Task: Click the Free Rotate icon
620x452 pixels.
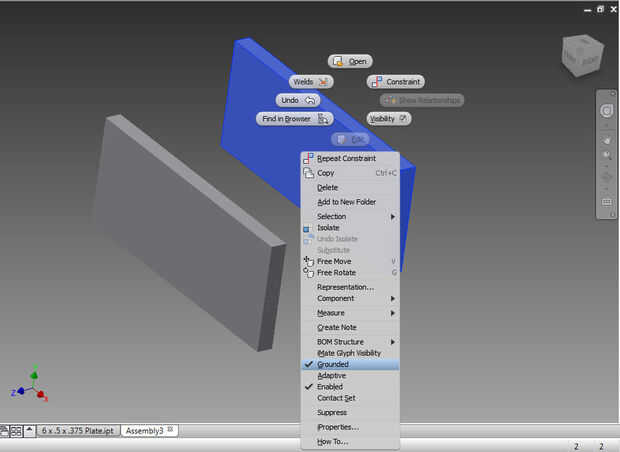Action: click(x=308, y=272)
